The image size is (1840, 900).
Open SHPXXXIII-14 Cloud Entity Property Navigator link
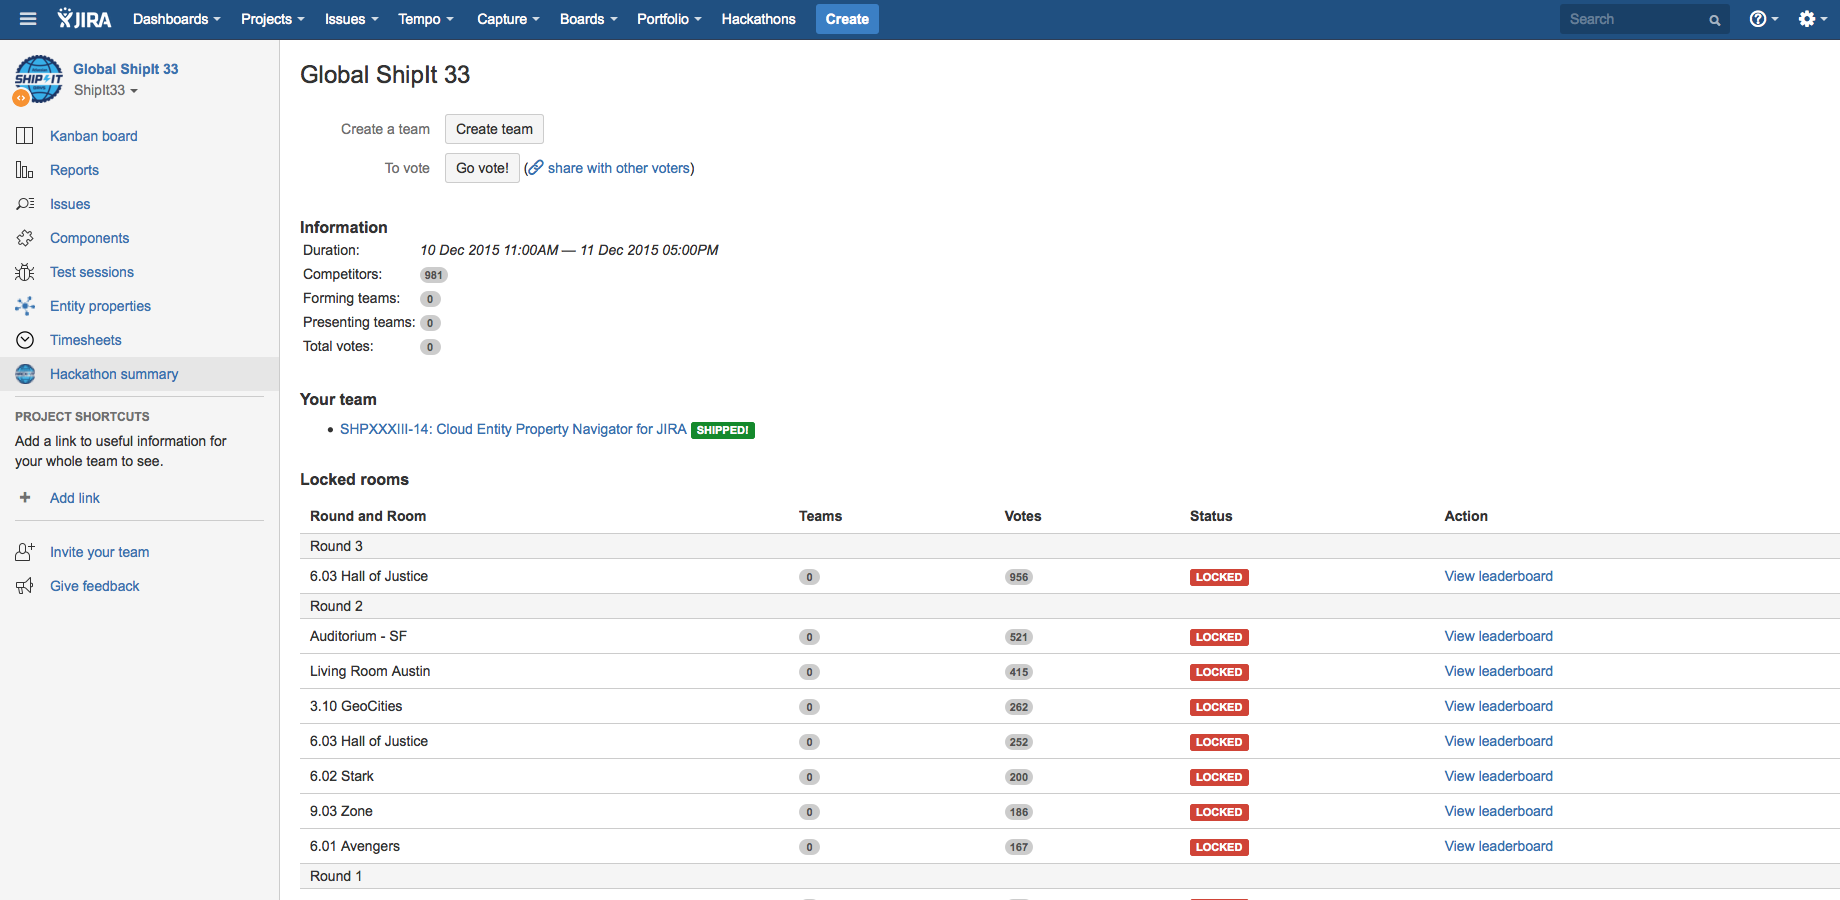512,429
